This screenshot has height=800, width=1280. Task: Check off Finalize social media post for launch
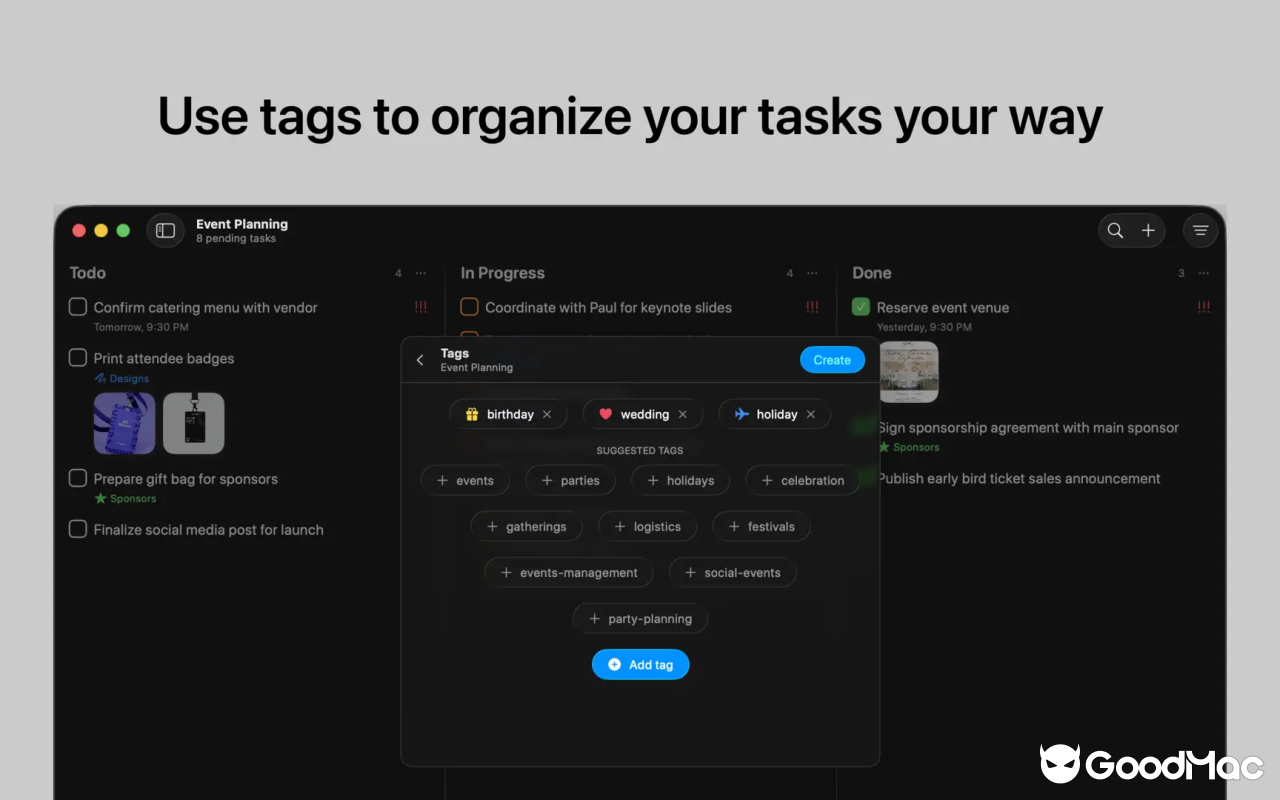(77, 529)
